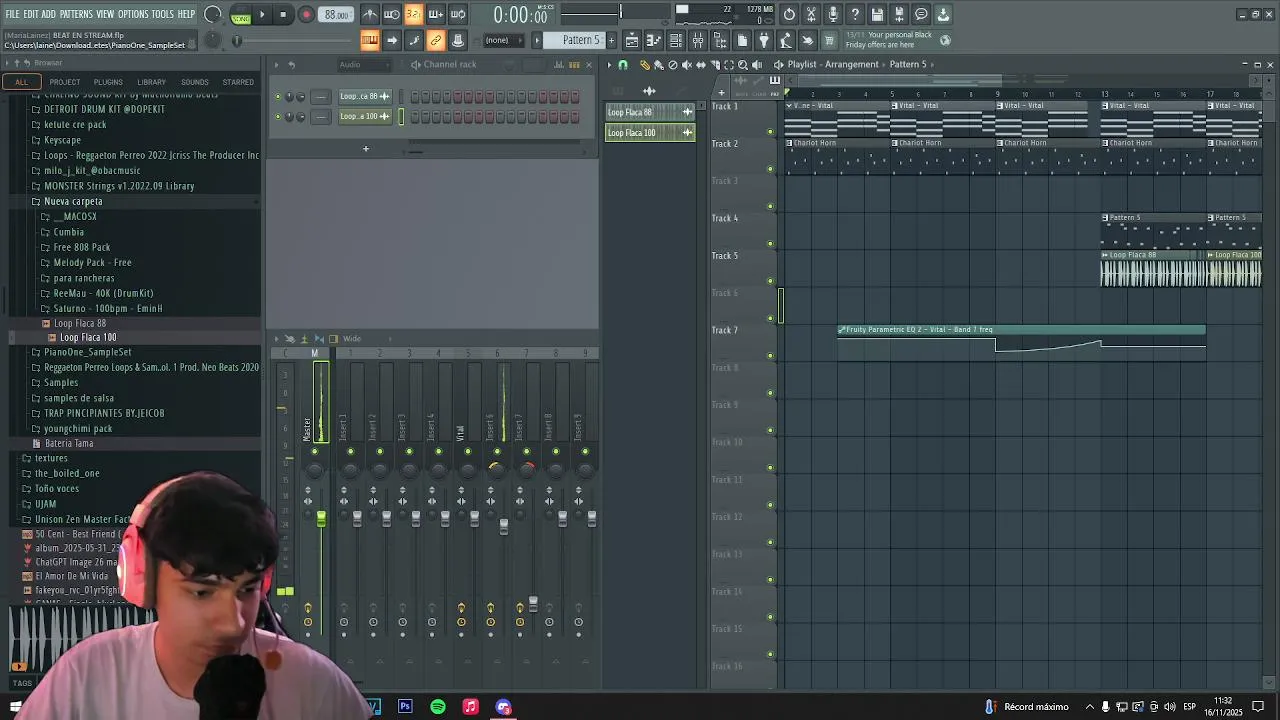Select Loop Flaca 88 in the picker
The height and width of the screenshot is (720, 1280).
click(649, 112)
